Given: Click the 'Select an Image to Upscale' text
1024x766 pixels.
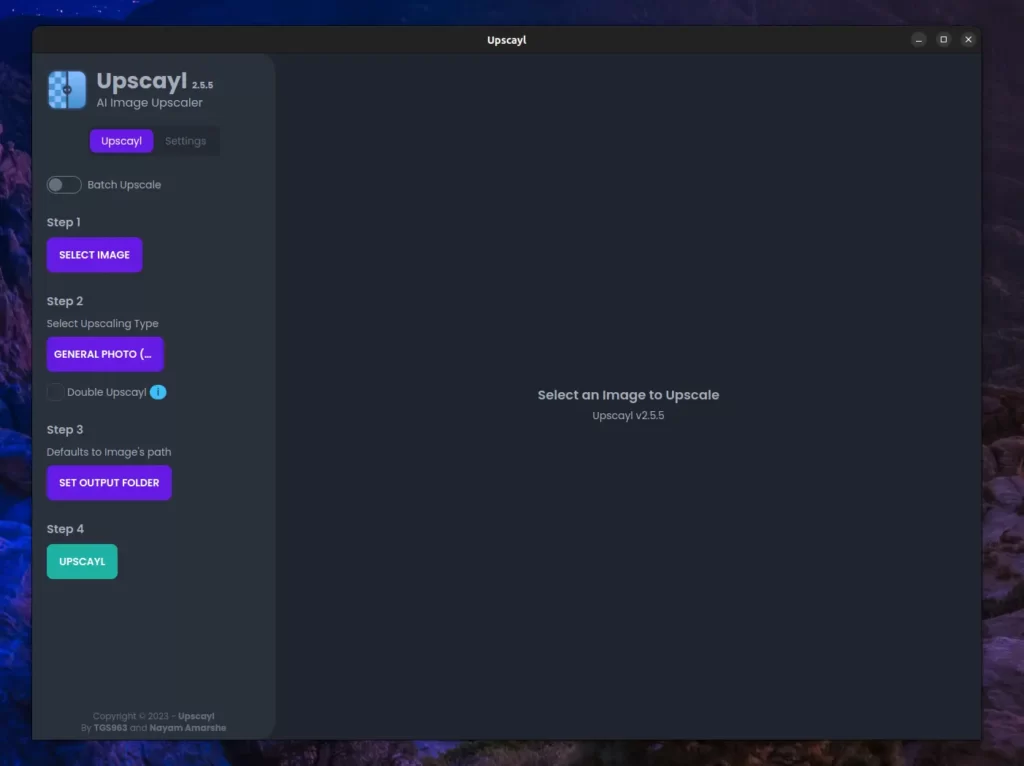Looking at the screenshot, I should 628,395.
